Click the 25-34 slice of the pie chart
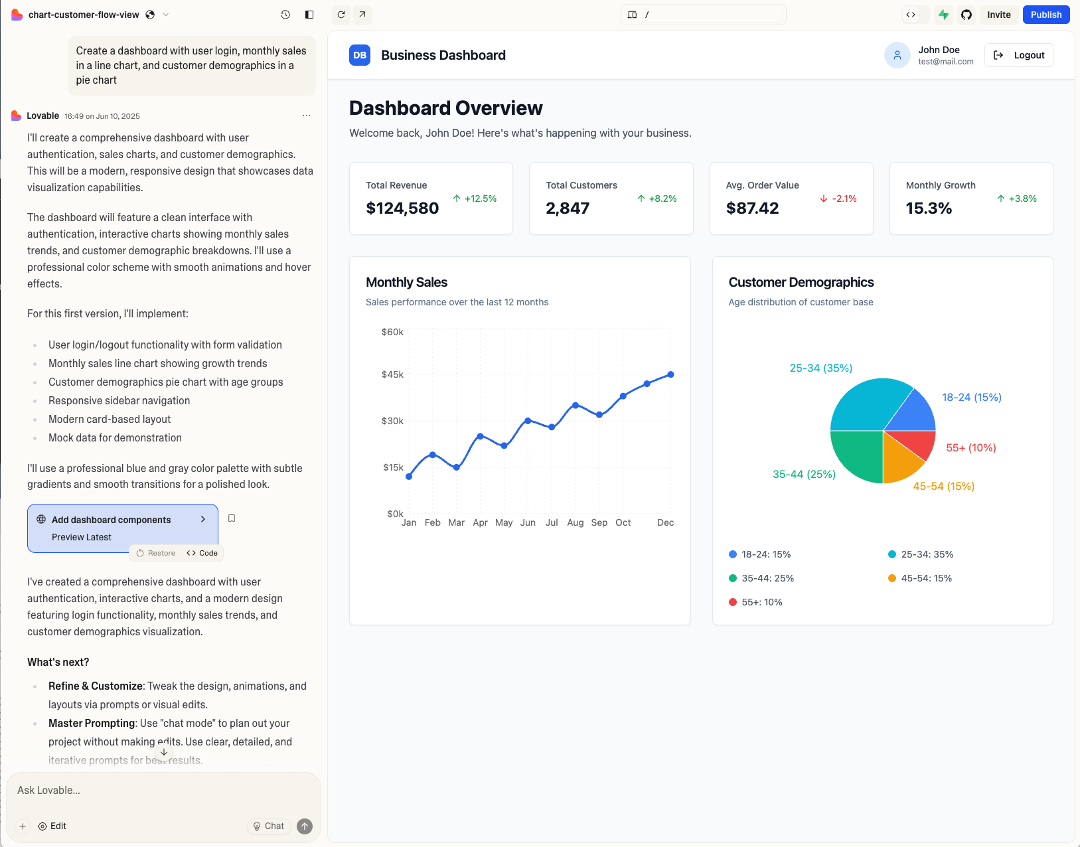 click(x=865, y=405)
